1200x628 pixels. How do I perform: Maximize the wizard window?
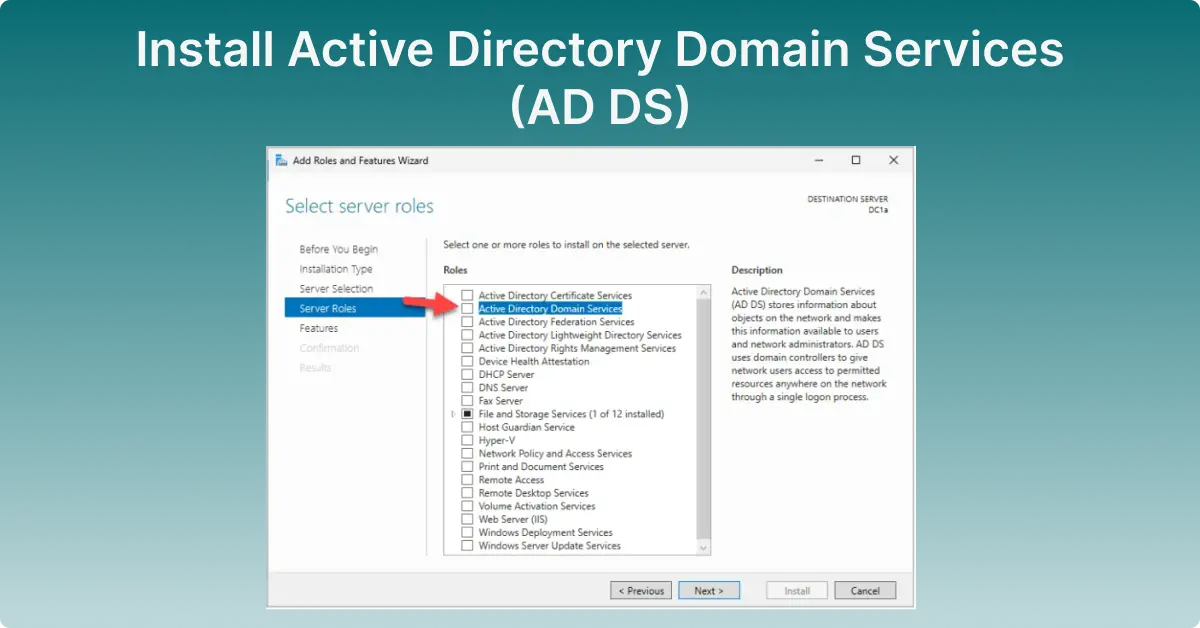click(856, 160)
